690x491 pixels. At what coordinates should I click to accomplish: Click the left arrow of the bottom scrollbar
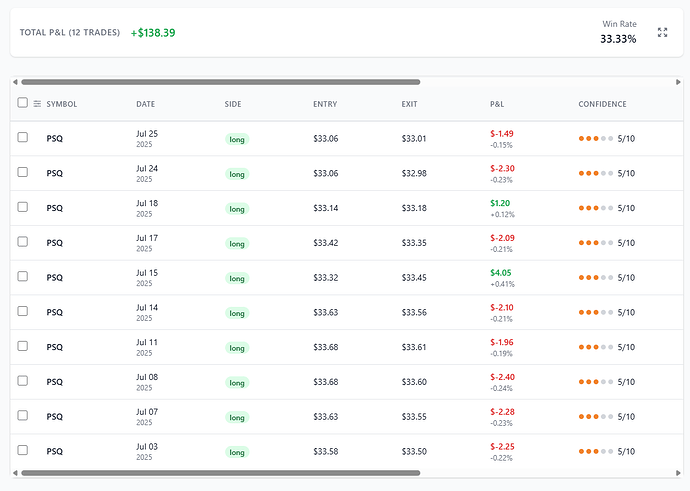tap(15, 473)
